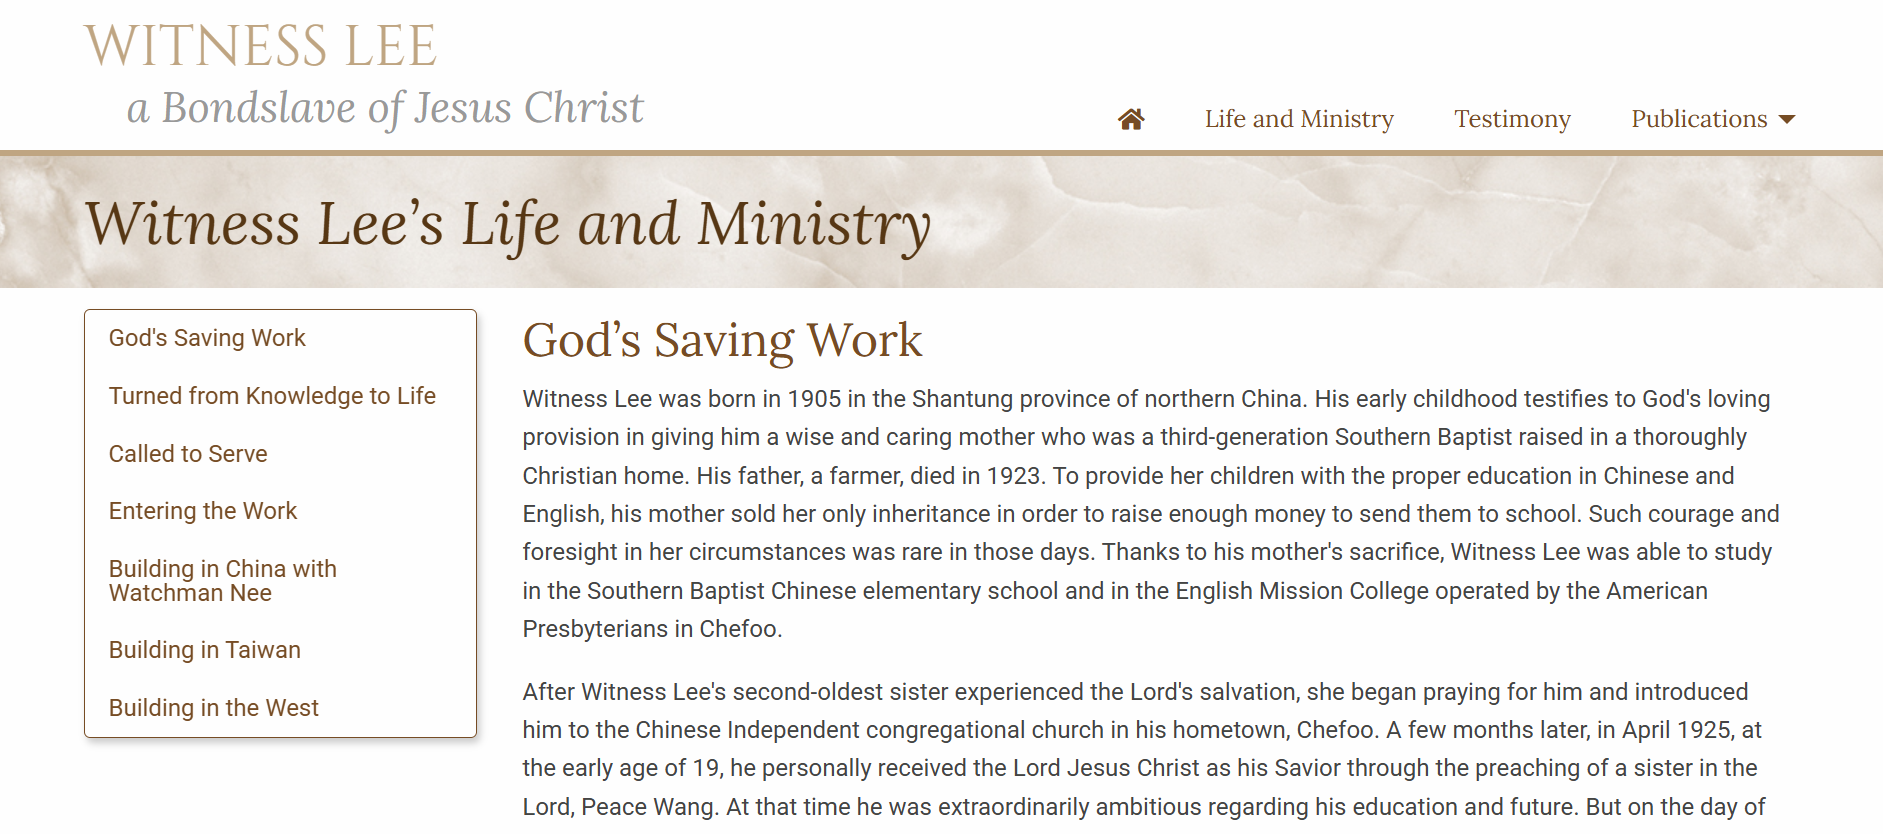
Task: Click the Witness Lee's Life and Ministry banner title
Action: 507,224
